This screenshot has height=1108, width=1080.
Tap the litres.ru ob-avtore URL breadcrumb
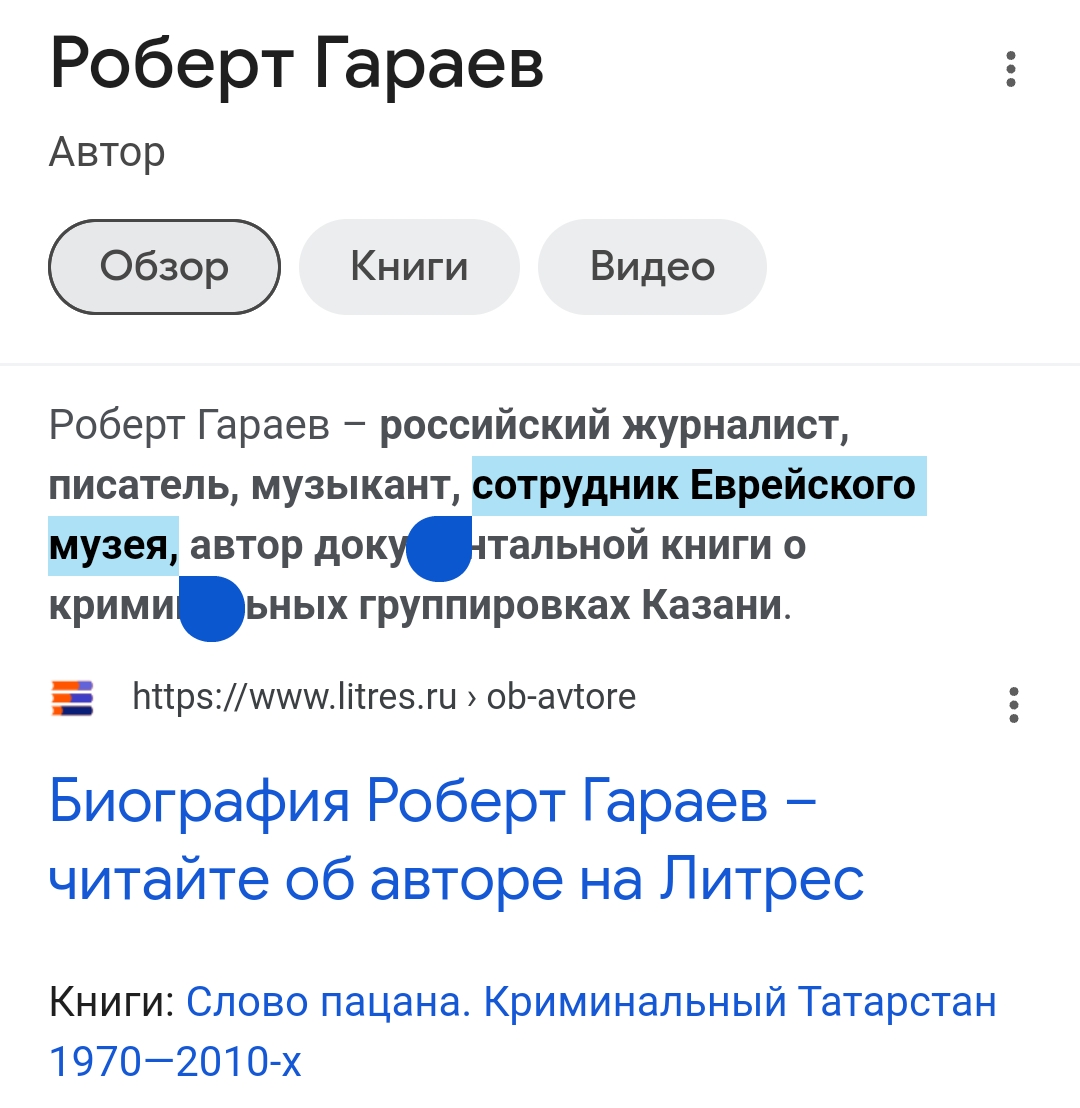[x=384, y=697]
